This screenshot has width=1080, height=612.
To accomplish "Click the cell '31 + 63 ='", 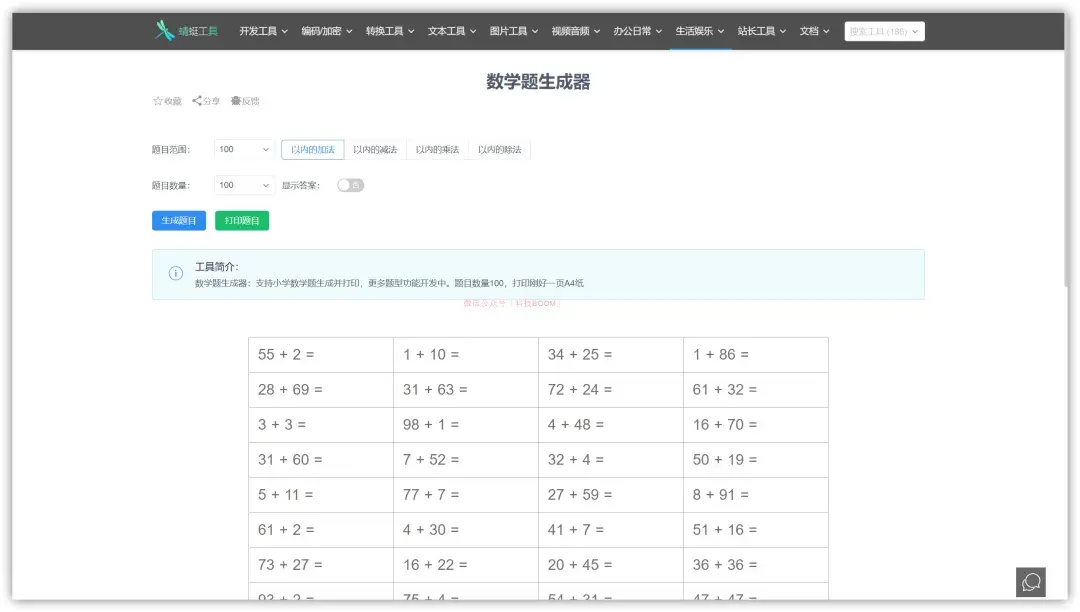I will coord(466,390).
